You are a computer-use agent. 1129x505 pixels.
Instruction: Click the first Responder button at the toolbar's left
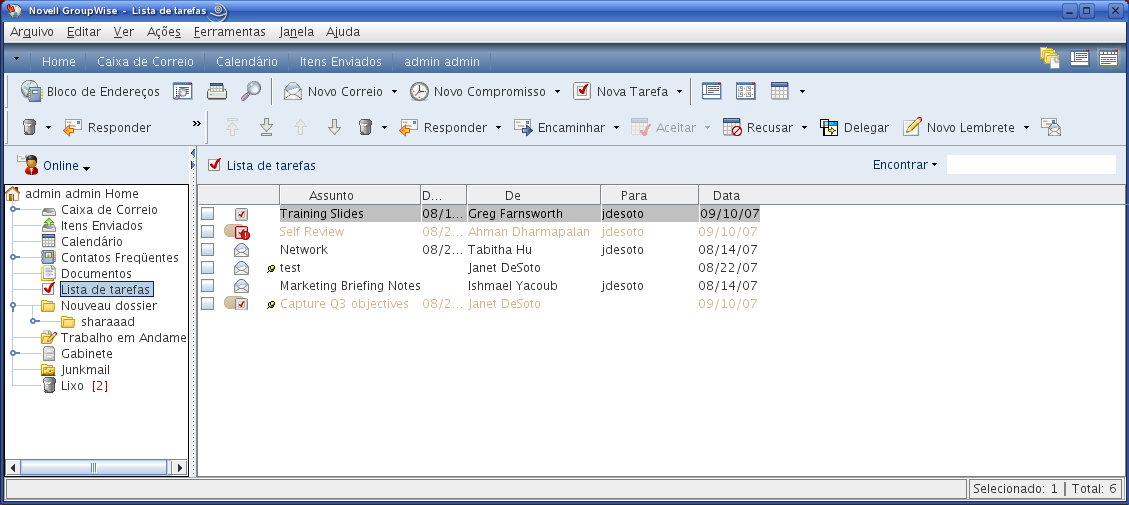[107, 128]
